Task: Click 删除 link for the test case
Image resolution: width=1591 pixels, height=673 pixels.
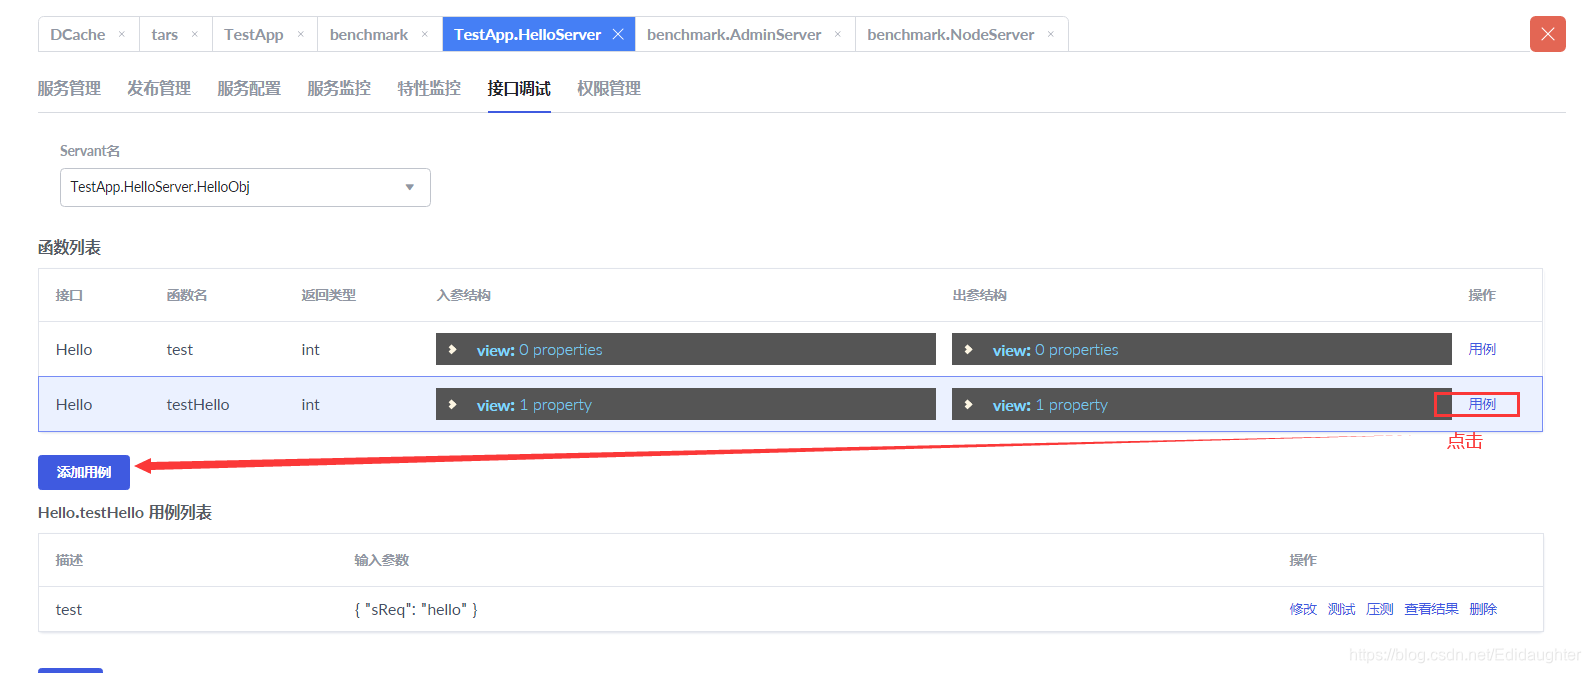Action: pos(1483,609)
